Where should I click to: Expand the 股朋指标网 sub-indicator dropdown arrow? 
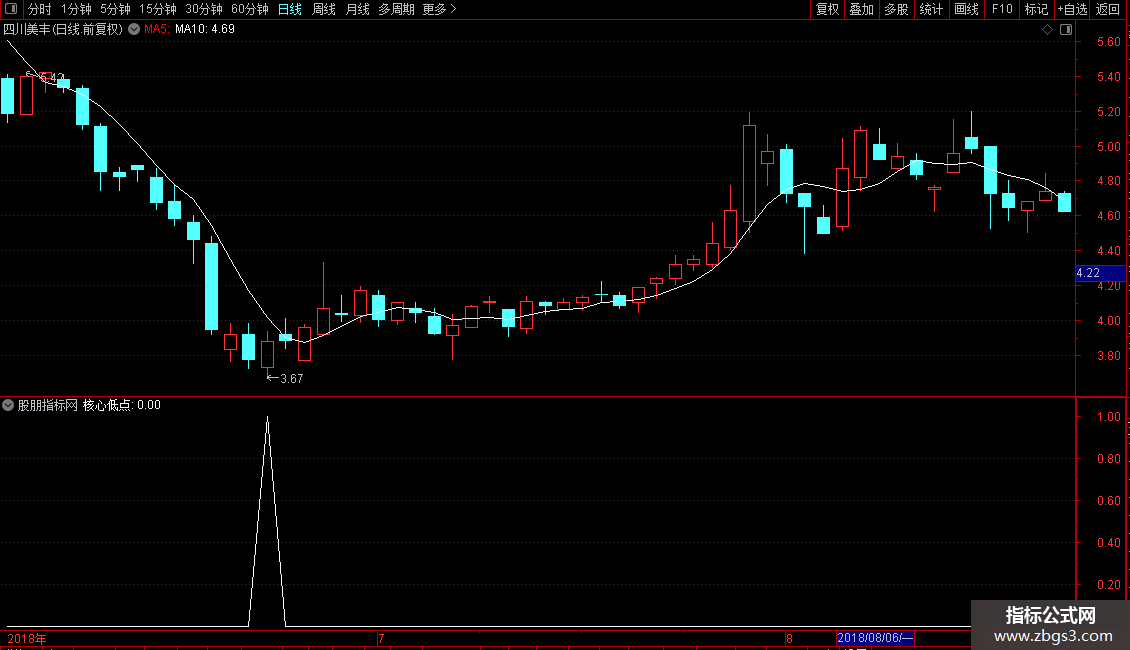point(8,405)
